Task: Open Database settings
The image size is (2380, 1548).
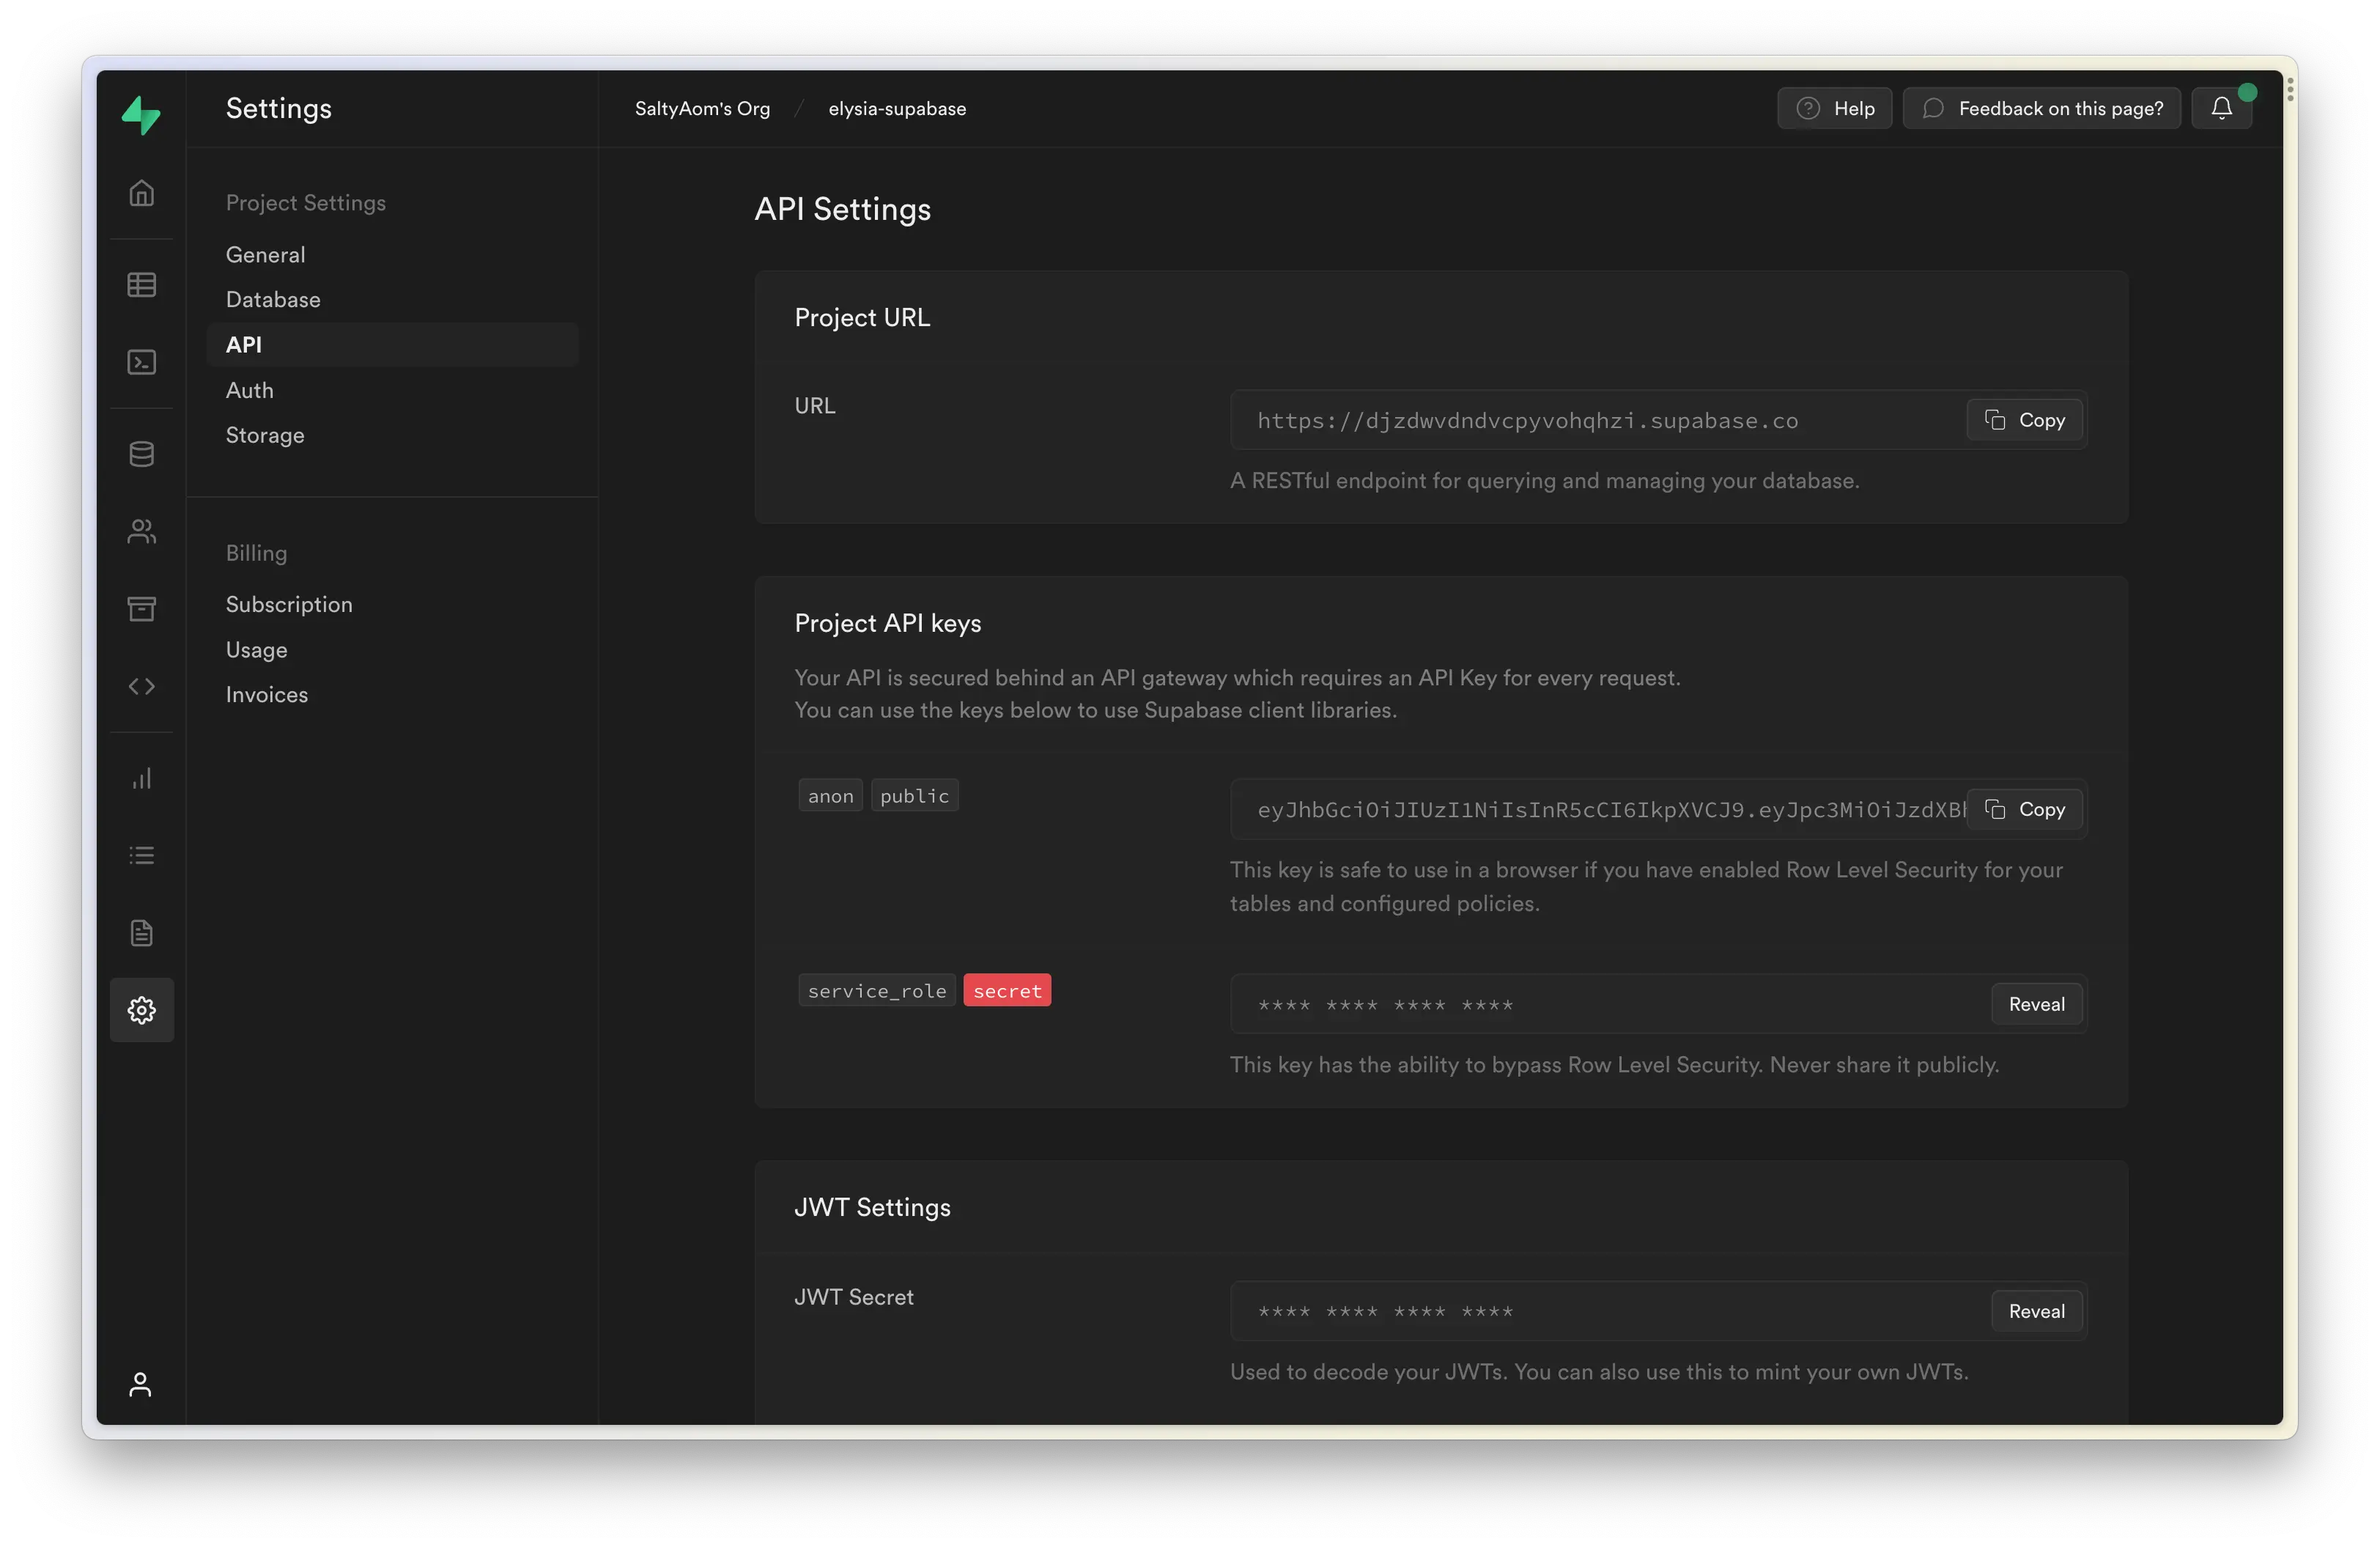Action: click(273, 299)
